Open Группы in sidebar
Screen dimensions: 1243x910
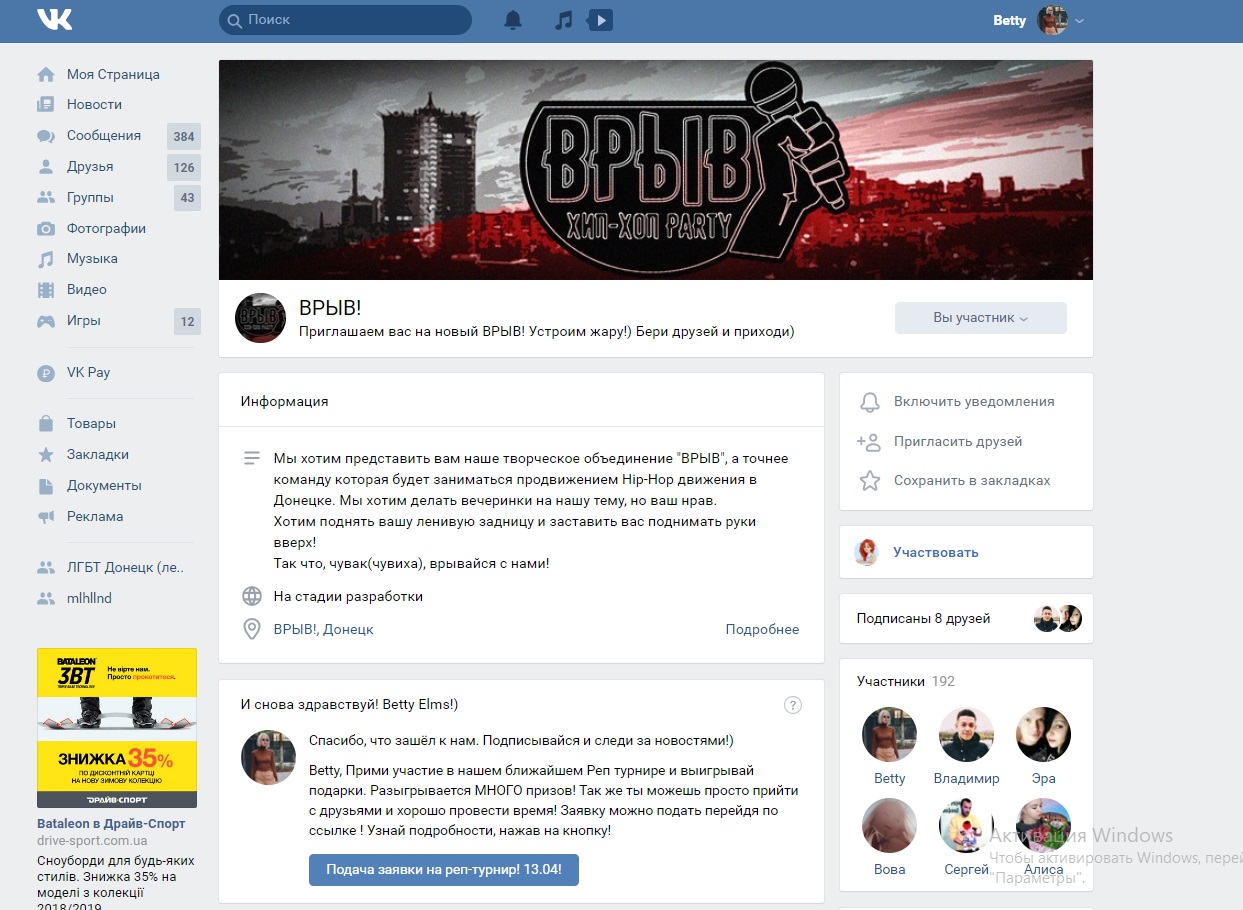point(90,198)
